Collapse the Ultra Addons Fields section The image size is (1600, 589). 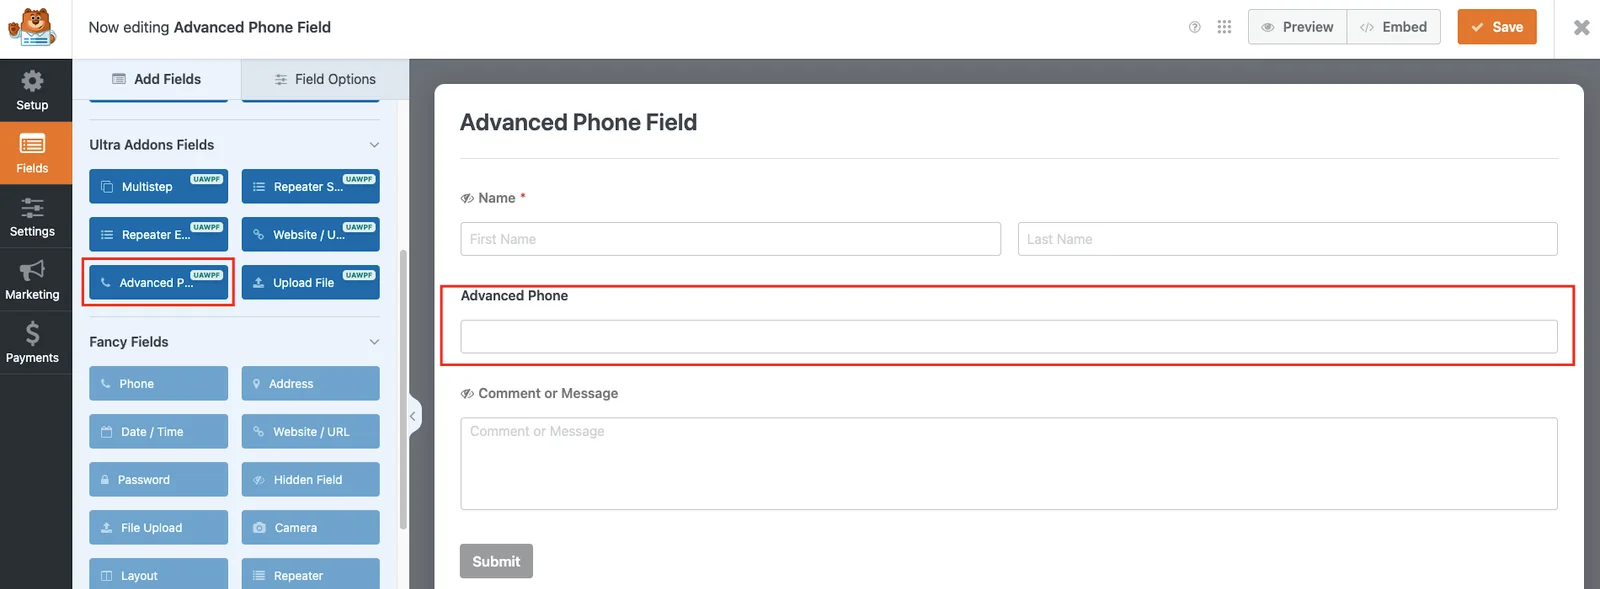pyautogui.click(x=374, y=145)
